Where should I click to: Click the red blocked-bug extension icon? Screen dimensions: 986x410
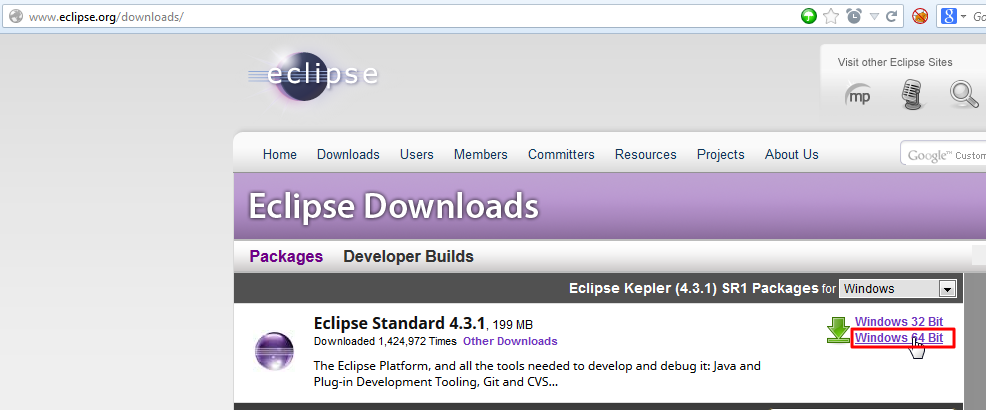[x=920, y=16]
